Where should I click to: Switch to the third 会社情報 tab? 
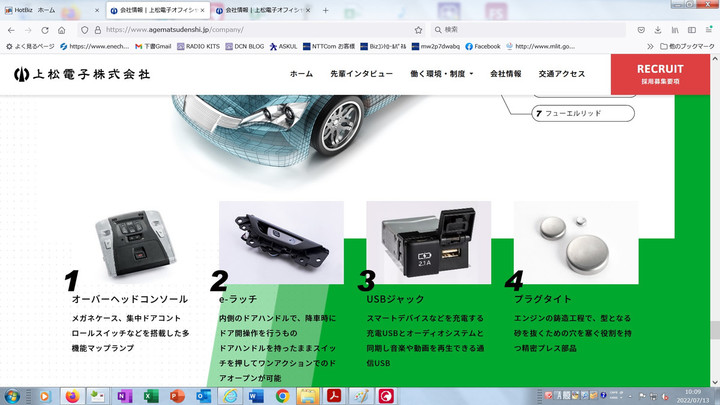click(263, 10)
